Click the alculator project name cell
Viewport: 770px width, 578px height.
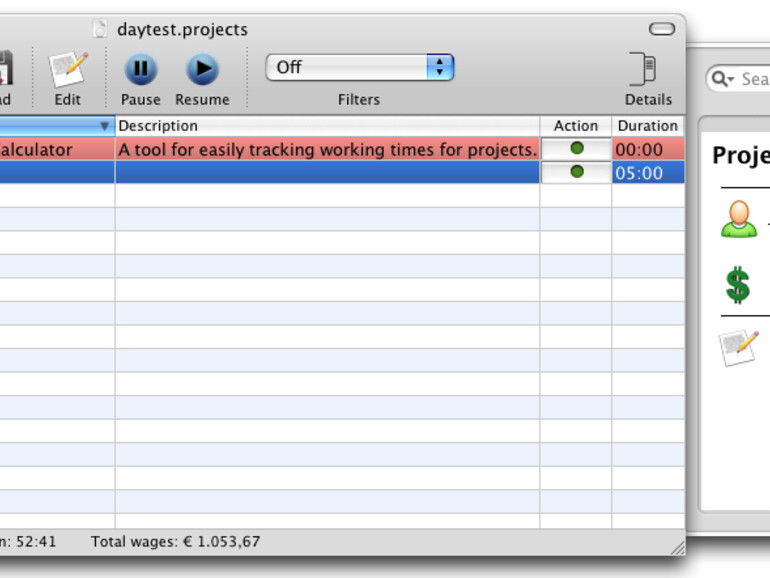(57, 149)
